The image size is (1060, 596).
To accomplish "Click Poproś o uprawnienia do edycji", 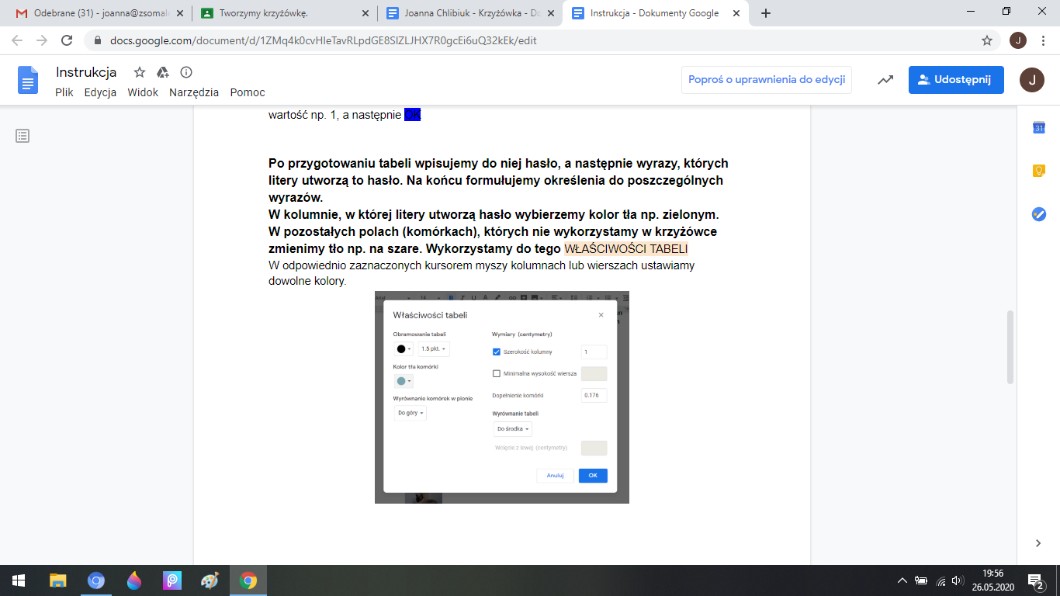I will [766, 80].
